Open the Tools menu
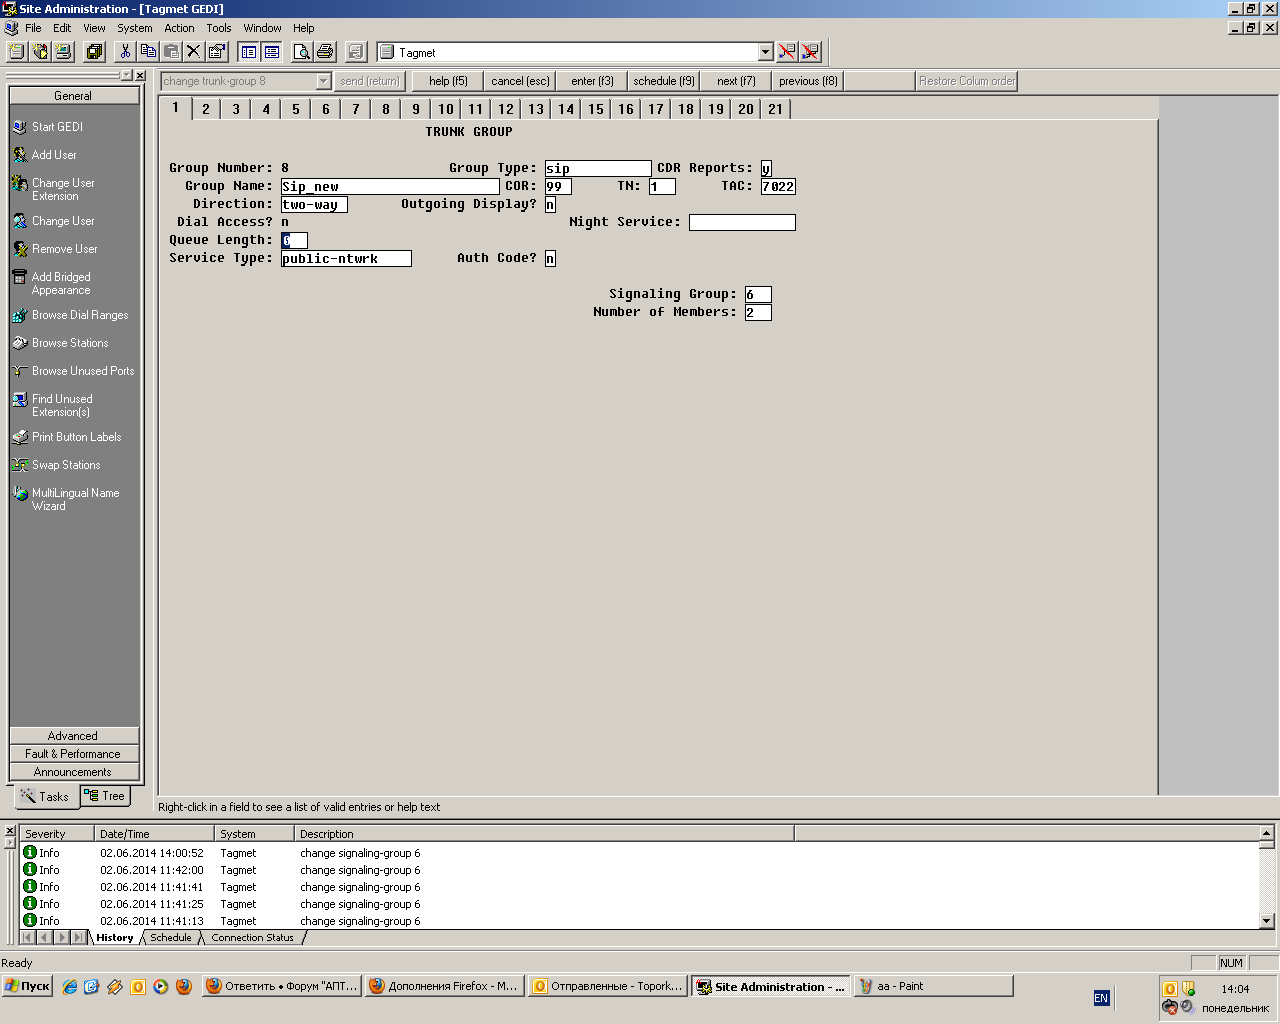1280x1024 pixels. [218, 28]
